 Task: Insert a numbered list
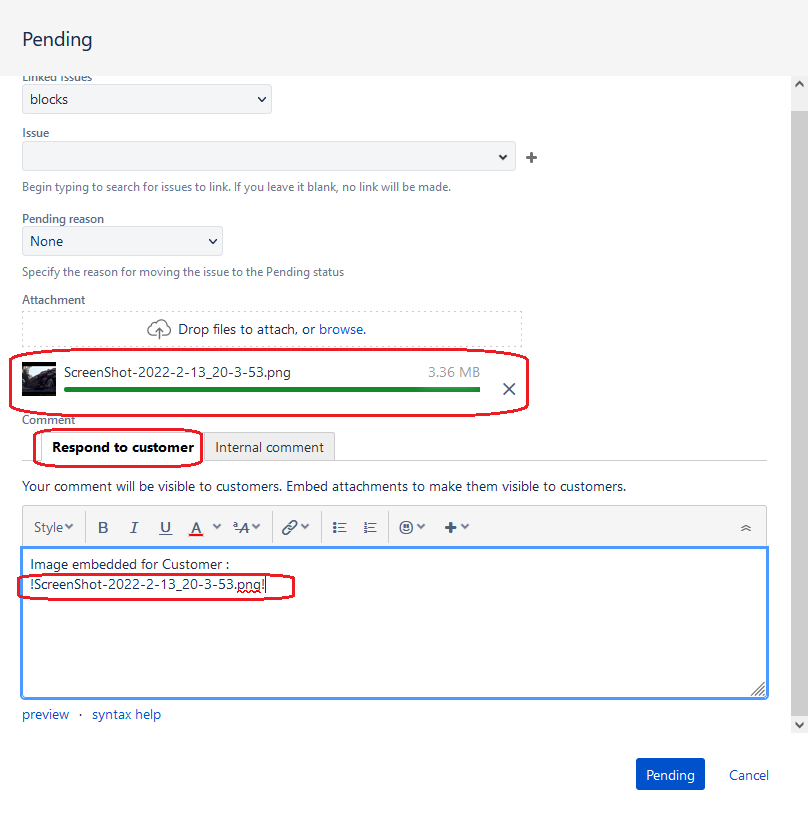370,528
